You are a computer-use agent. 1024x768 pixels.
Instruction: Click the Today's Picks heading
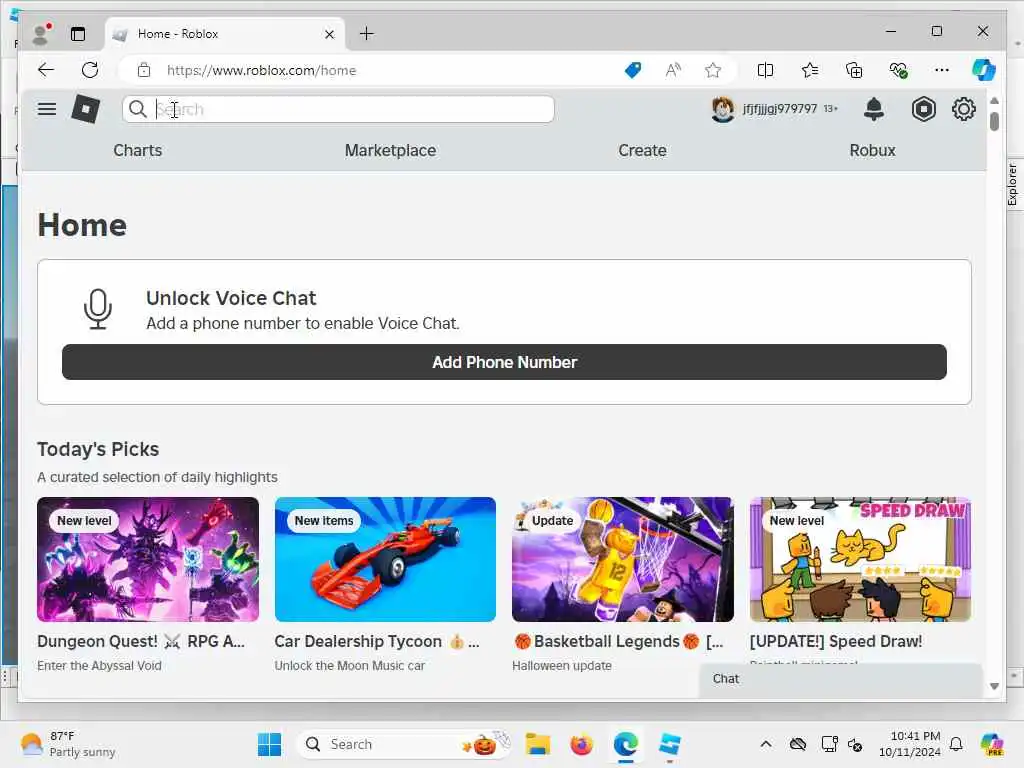[98, 449]
